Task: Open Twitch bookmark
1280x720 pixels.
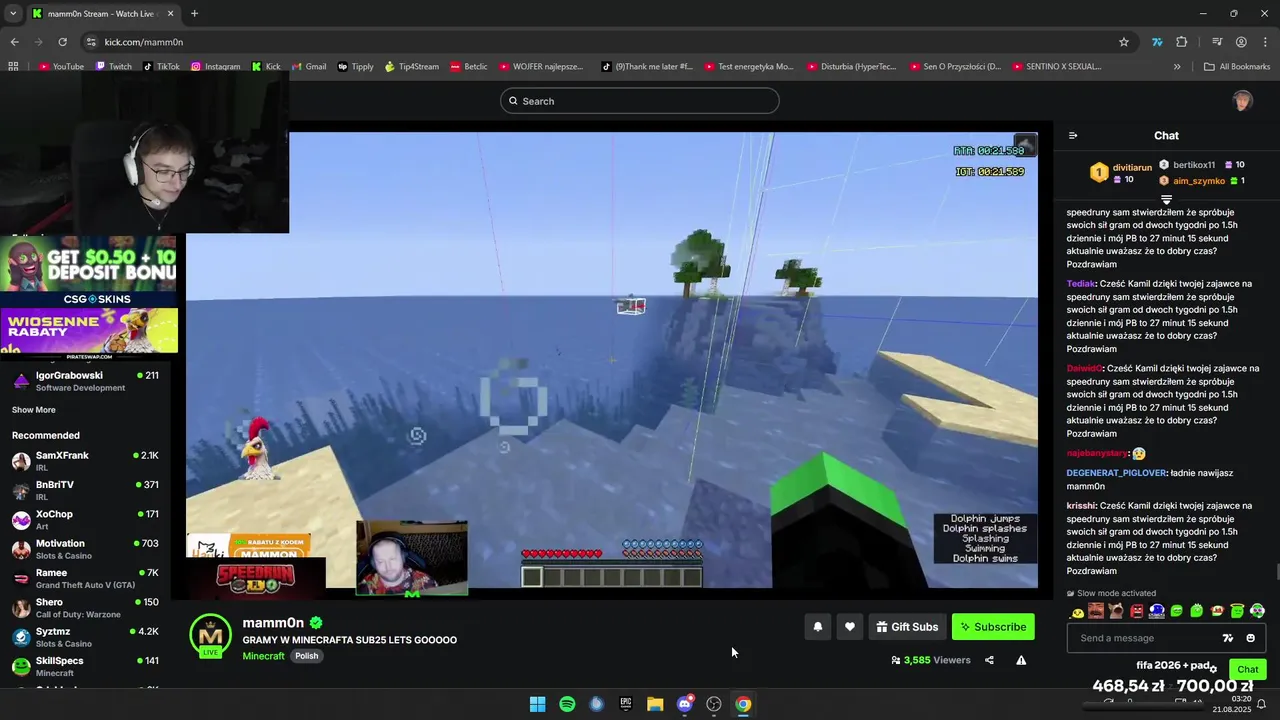Action: tap(113, 66)
